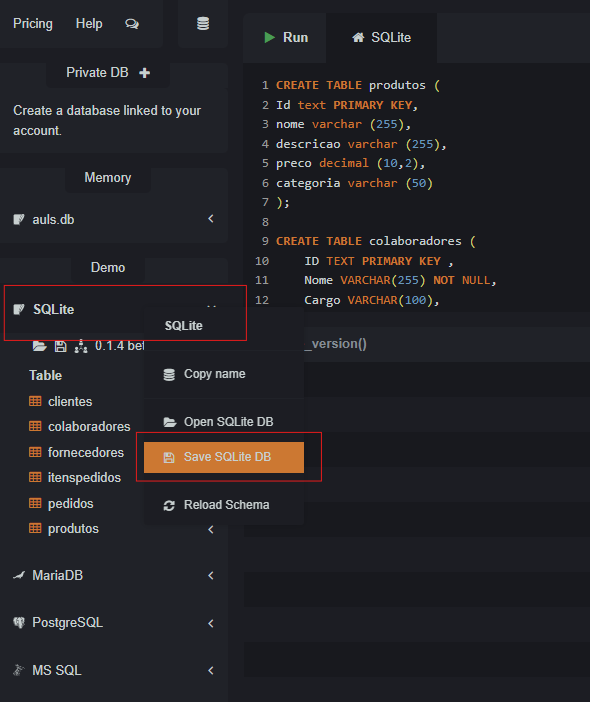The height and width of the screenshot is (702, 590).
Task: Click editor line 'Cargo VARCHAR(100),'
Action: [372, 300]
